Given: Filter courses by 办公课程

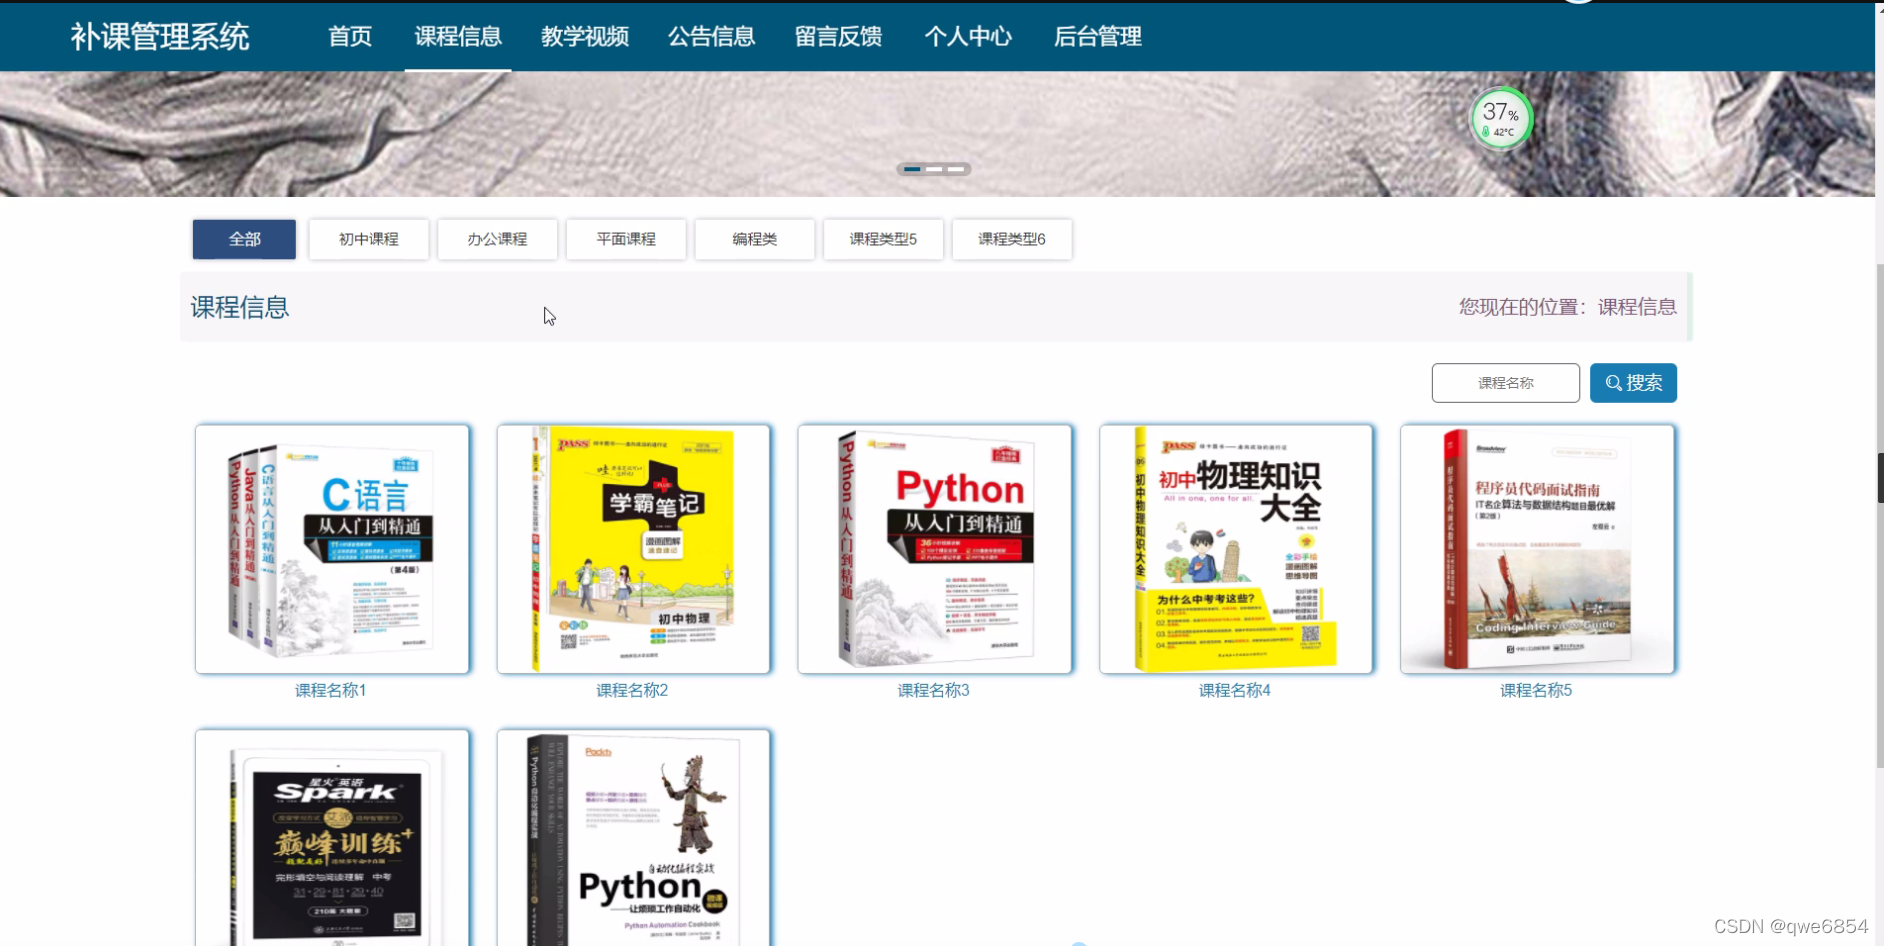Looking at the screenshot, I should [497, 239].
